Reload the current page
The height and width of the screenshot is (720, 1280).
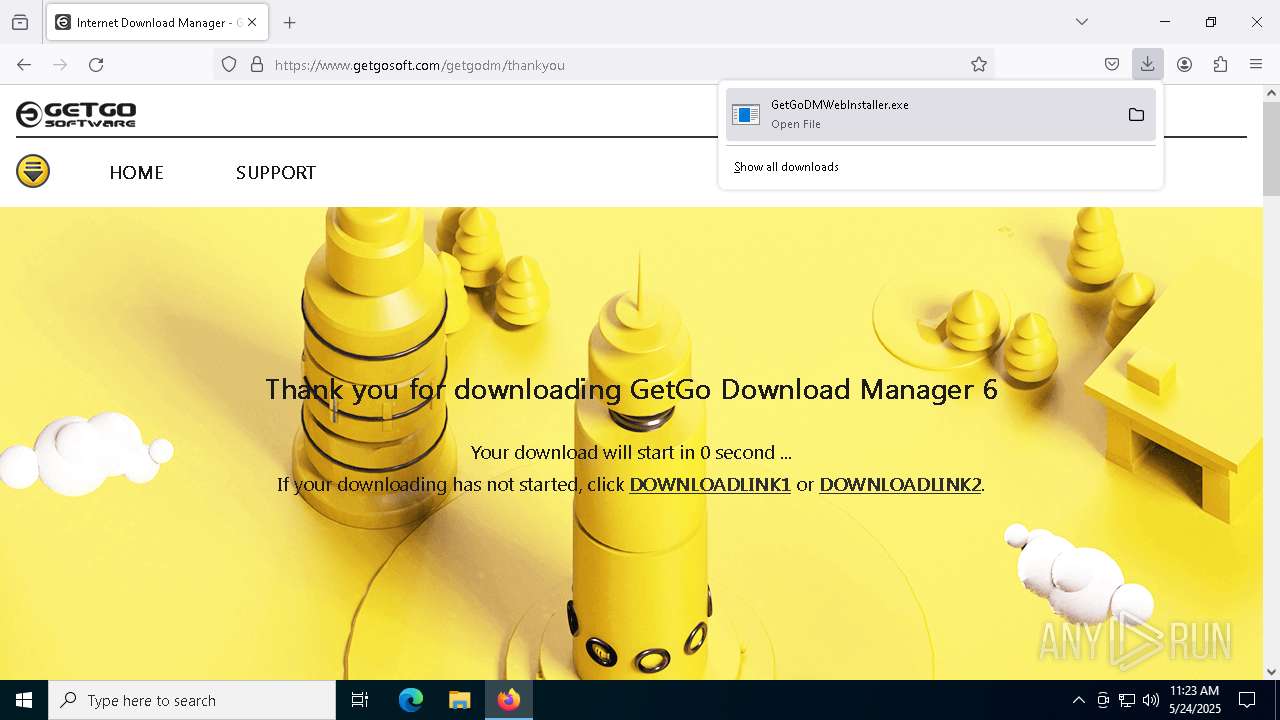tap(96, 65)
